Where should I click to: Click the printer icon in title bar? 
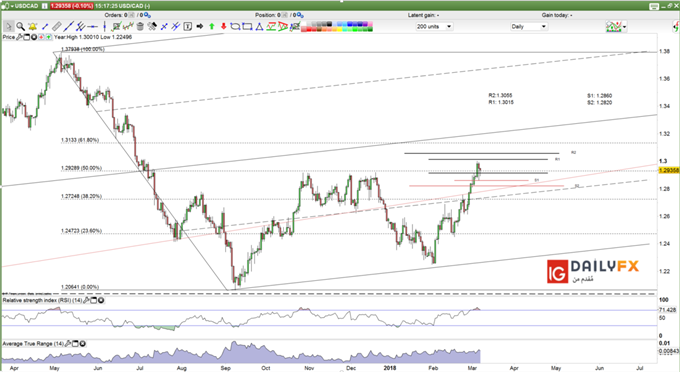click(x=654, y=6)
